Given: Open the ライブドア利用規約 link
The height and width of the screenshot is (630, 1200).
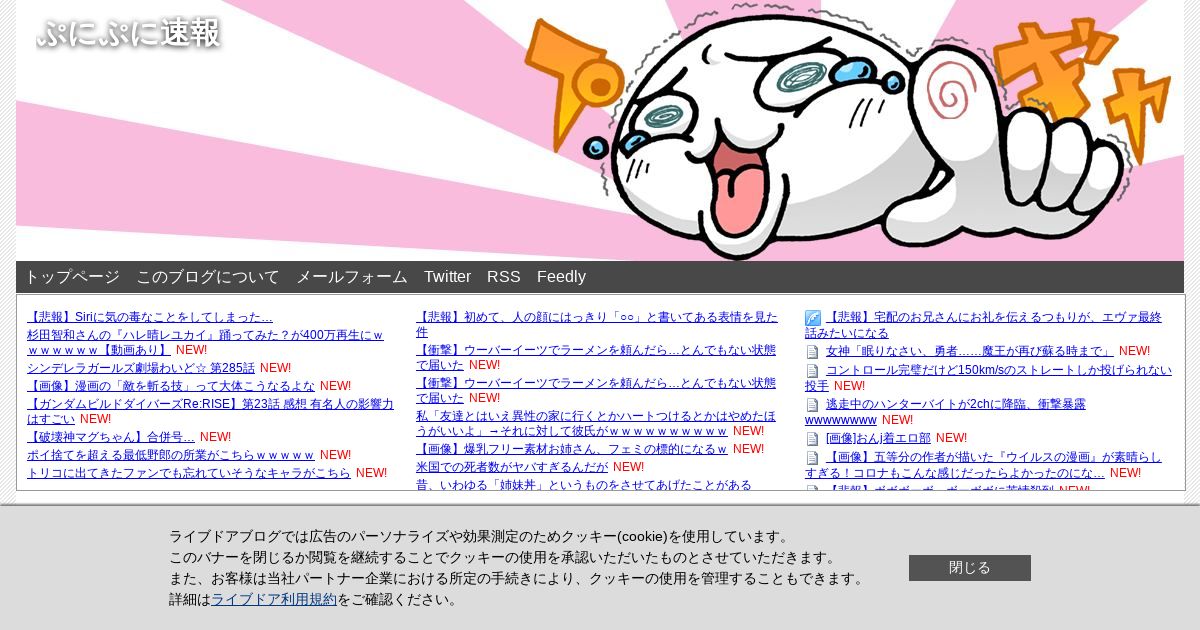Looking at the screenshot, I should coord(274,600).
